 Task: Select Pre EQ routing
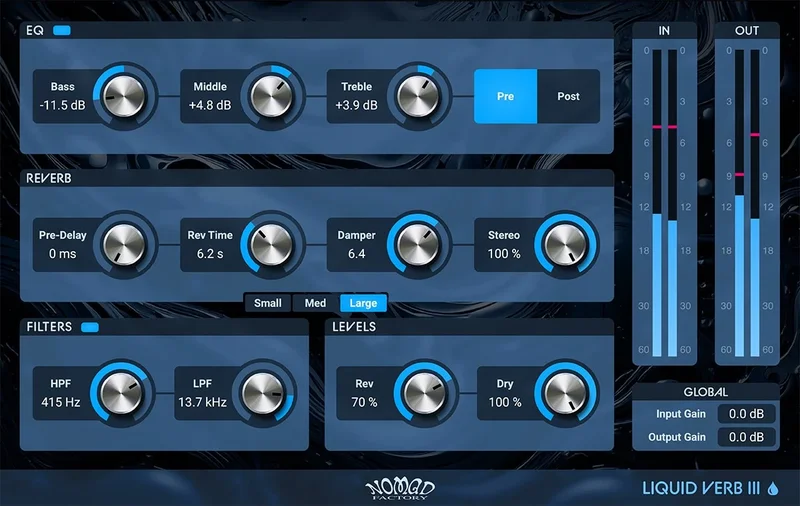(x=505, y=96)
